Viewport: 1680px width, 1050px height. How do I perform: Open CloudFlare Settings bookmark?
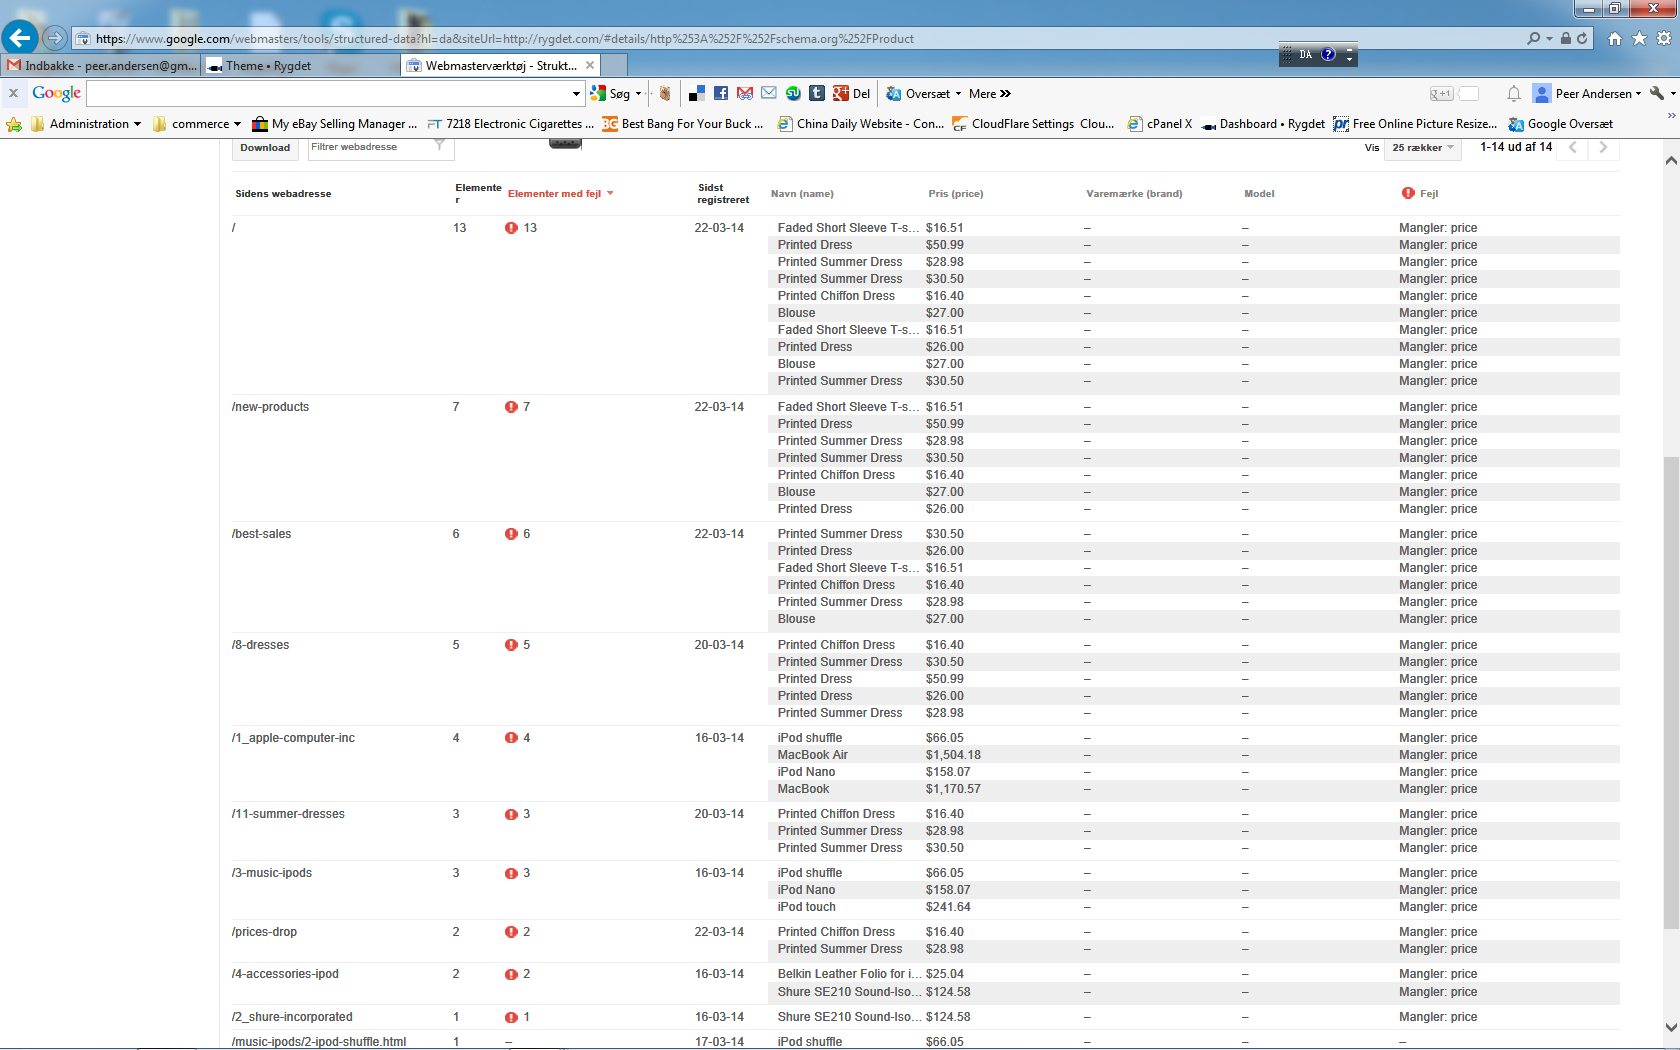tap(1034, 124)
